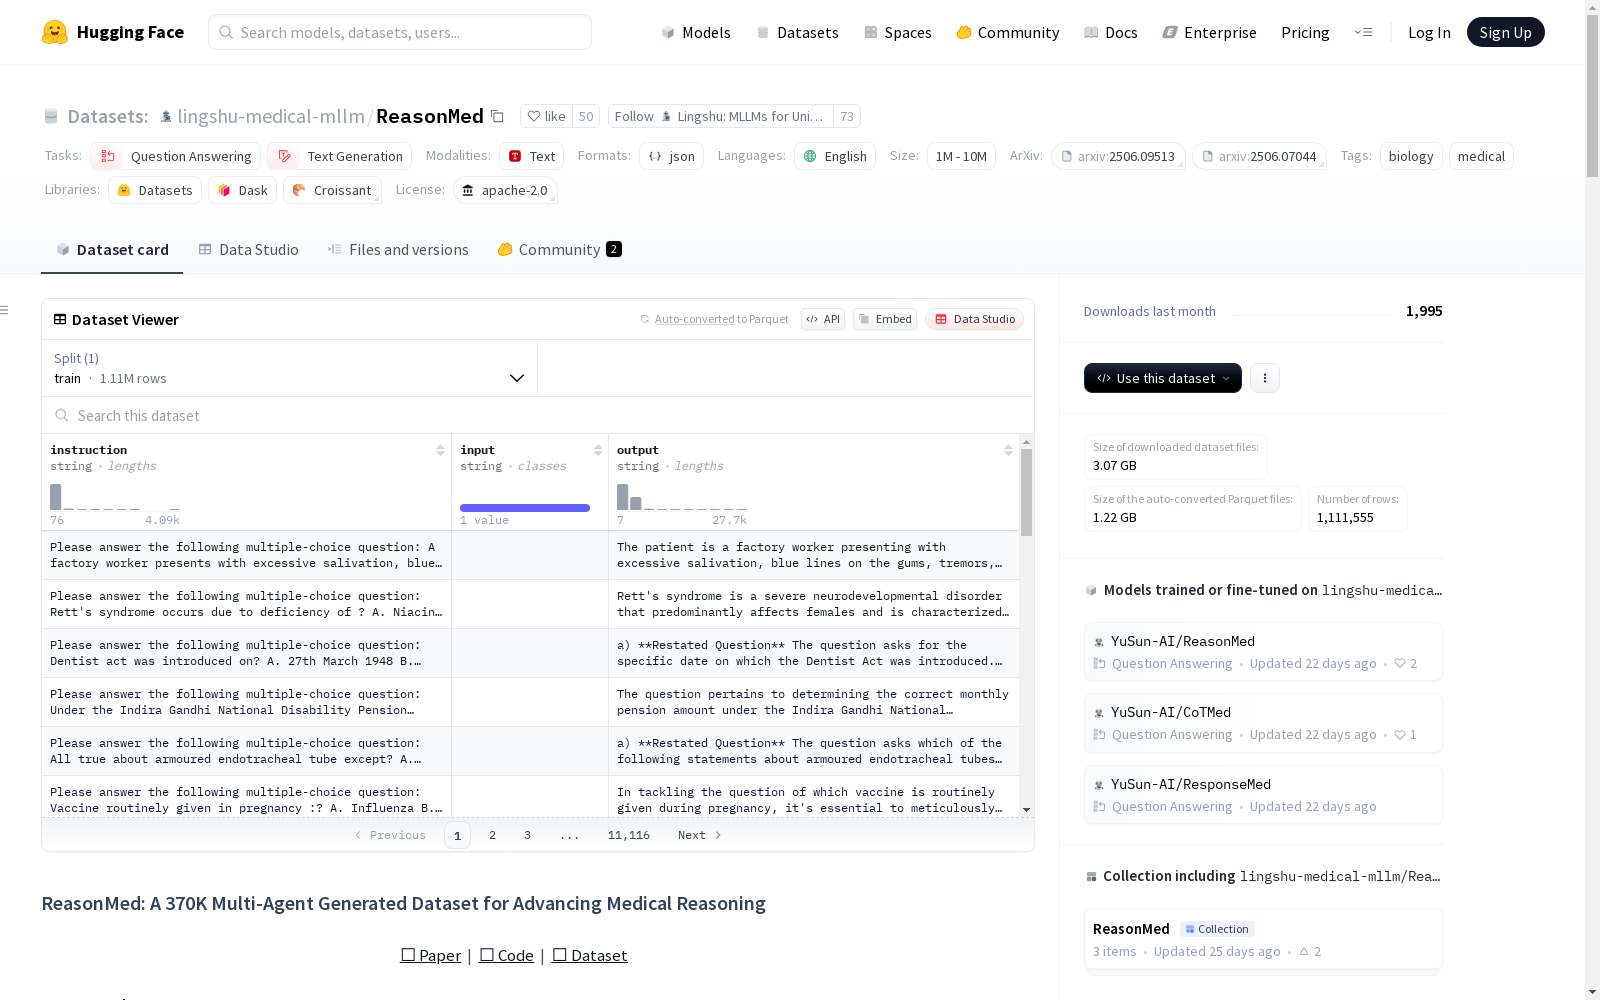Open Community in top navigation

coord(1008,32)
